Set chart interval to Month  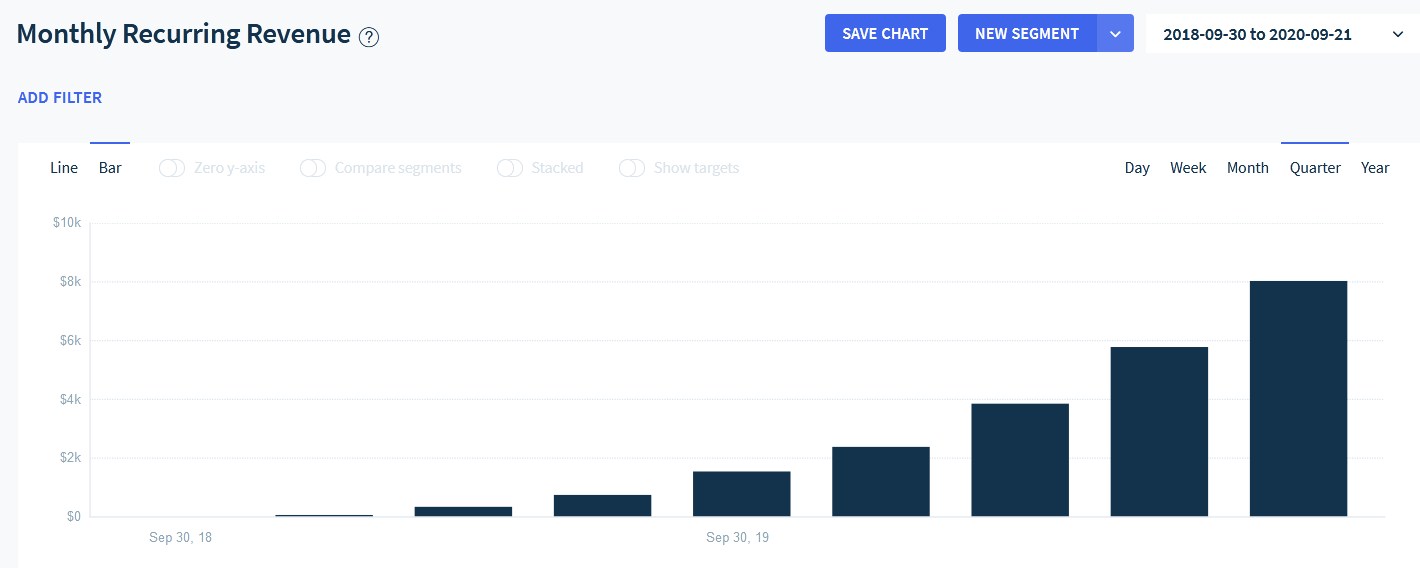[x=1248, y=168]
